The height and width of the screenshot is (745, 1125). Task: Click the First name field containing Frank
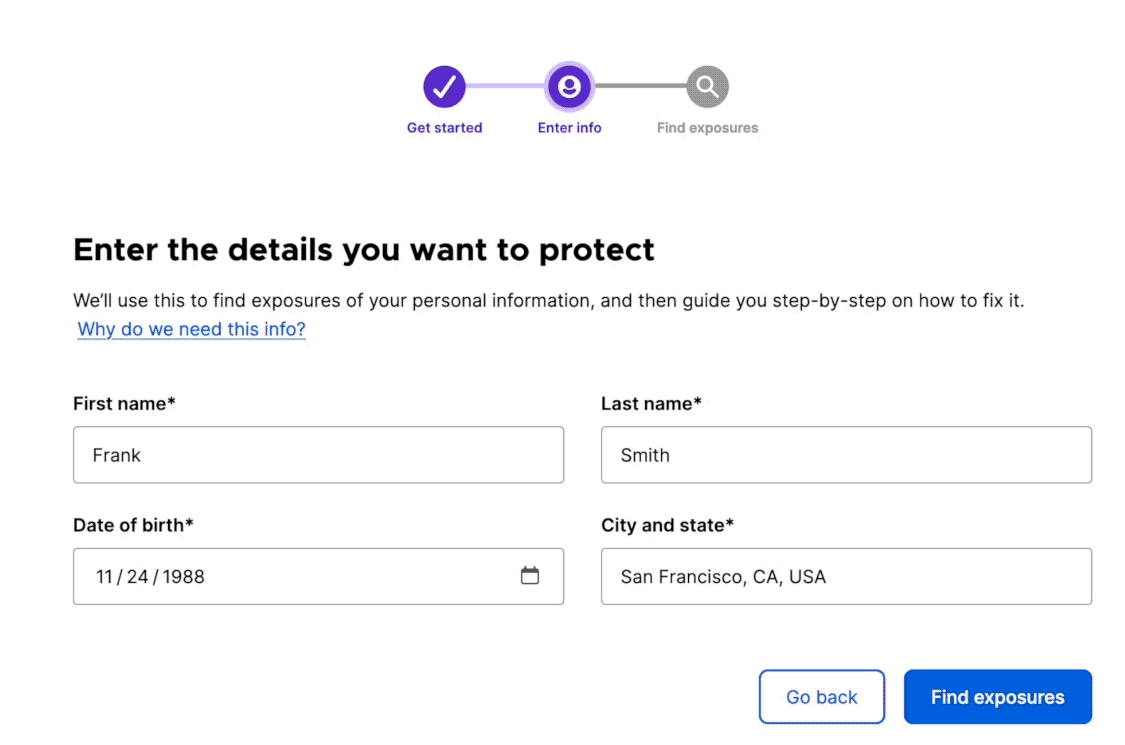tap(318, 455)
